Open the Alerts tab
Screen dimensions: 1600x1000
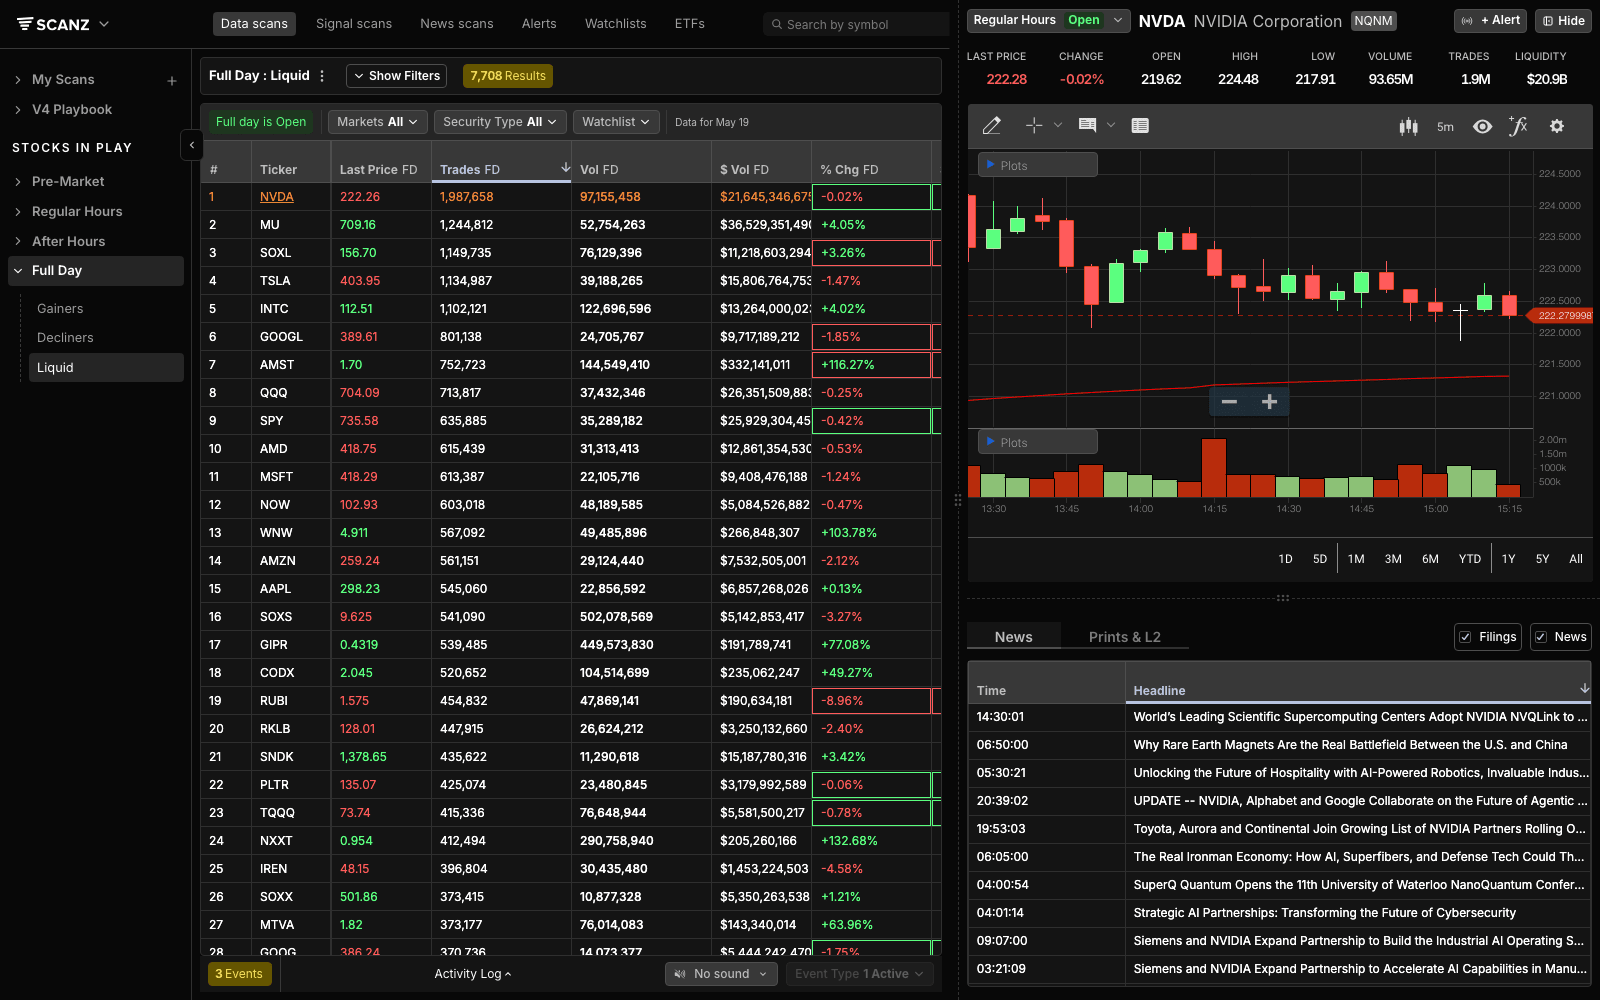click(539, 24)
